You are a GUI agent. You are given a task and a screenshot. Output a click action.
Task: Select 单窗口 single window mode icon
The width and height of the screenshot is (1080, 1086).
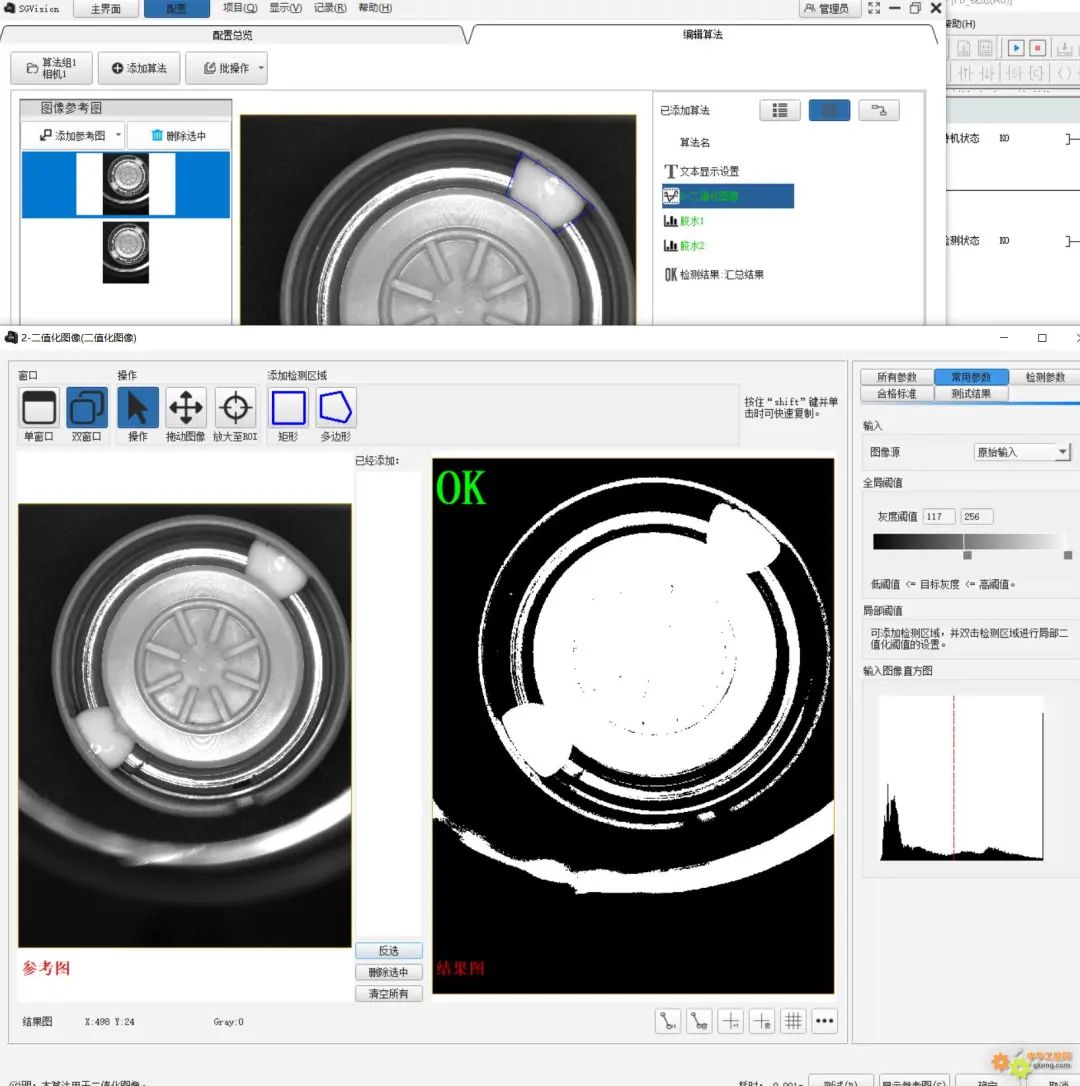click(39, 407)
